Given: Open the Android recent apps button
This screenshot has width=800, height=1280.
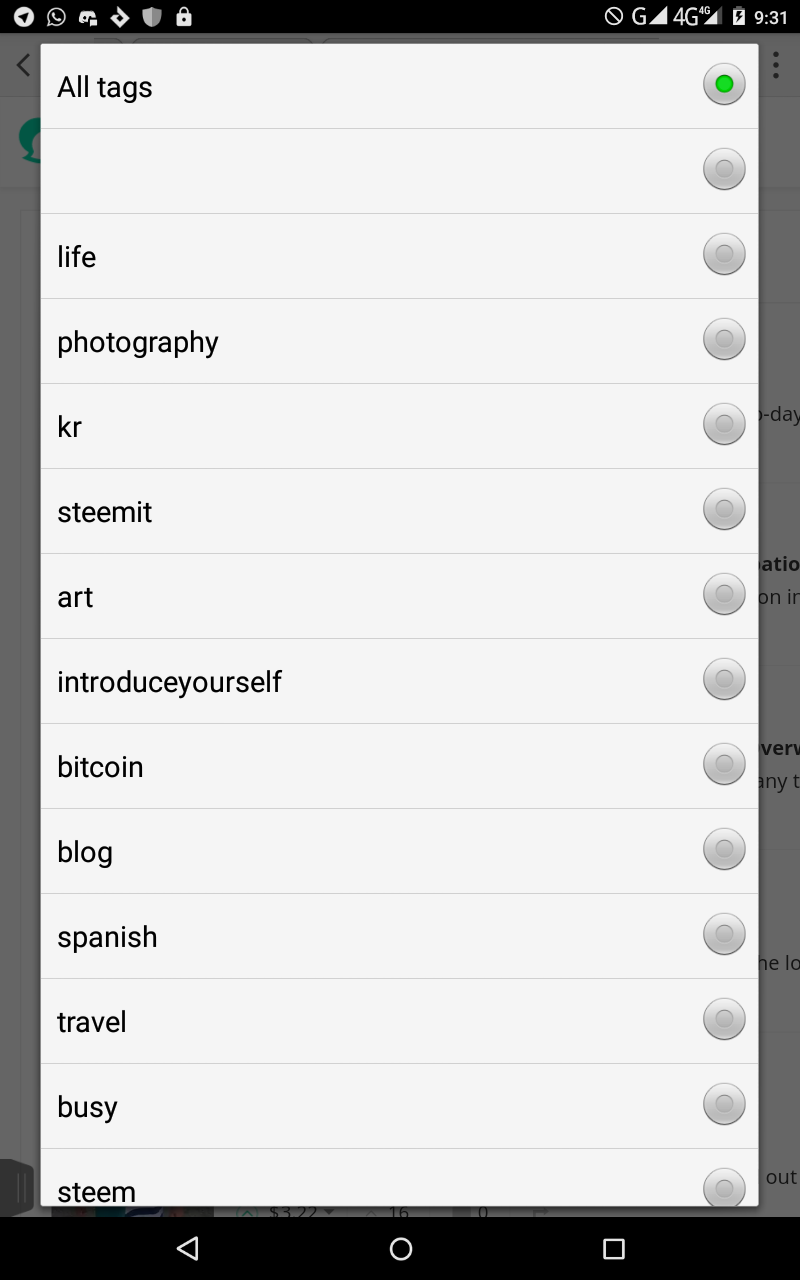Looking at the screenshot, I should click(613, 1248).
